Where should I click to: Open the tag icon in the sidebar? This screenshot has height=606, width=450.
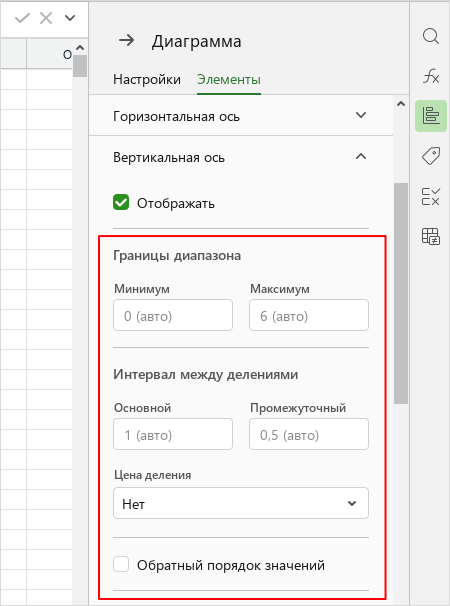(431, 156)
